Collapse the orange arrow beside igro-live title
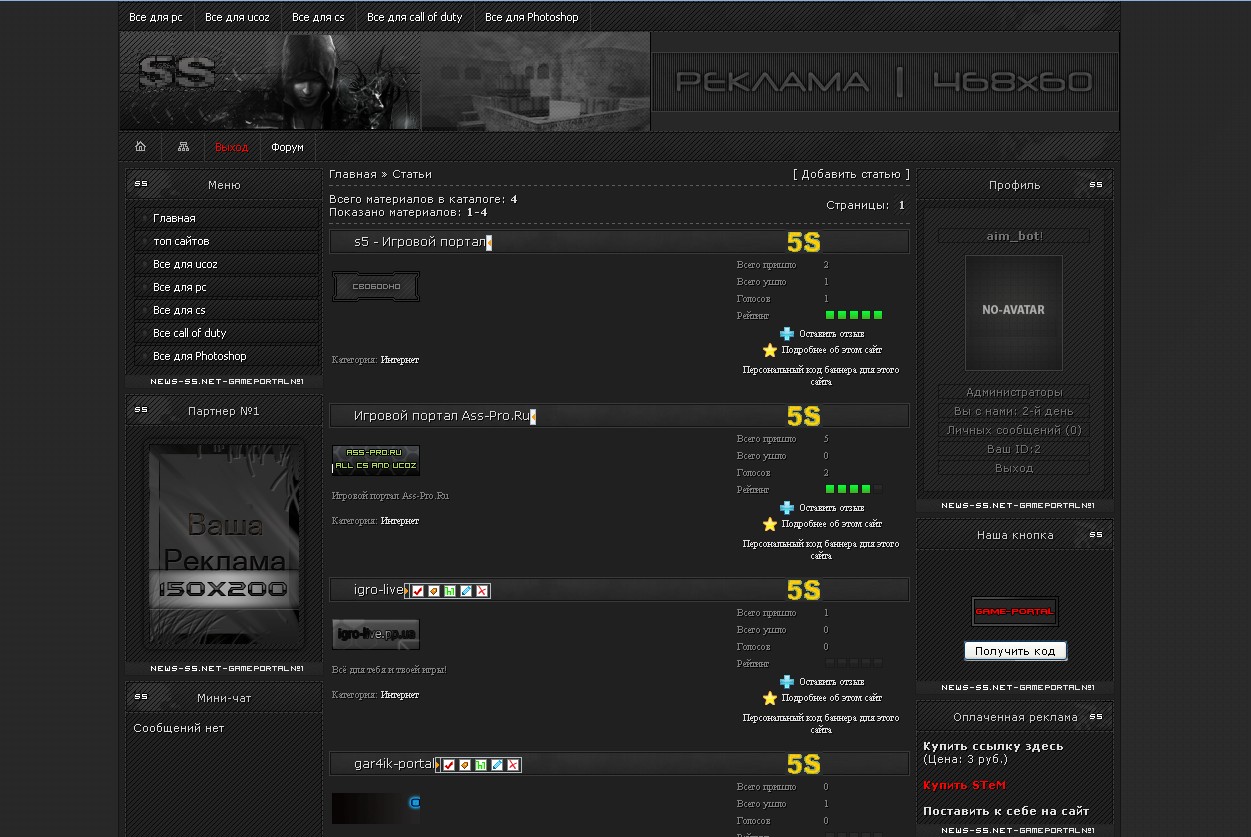This screenshot has height=837, width=1251. [x=407, y=591]
